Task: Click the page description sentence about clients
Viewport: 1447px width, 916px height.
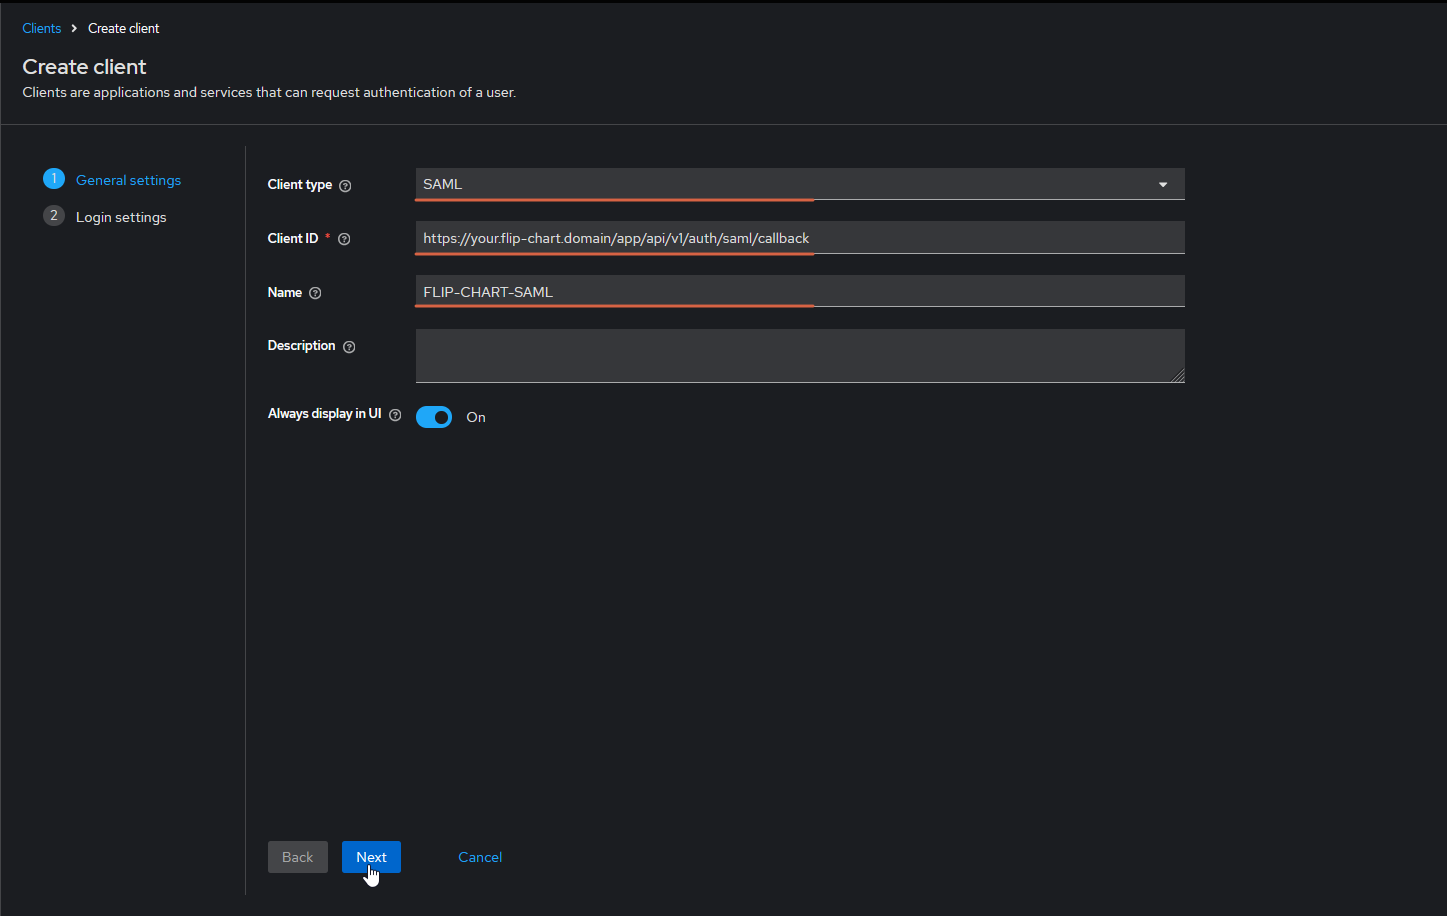Action: pyautogui.click(x=269, y=92)
